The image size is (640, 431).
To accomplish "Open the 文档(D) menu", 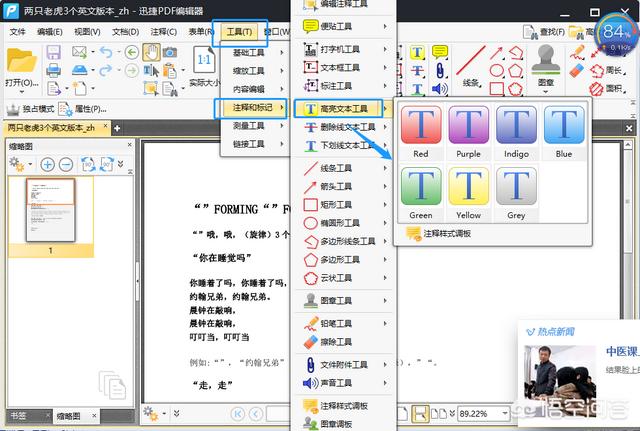I will point(125,32).
